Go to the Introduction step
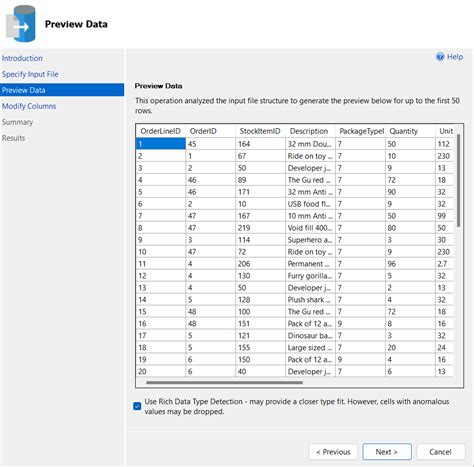Image resolution: width=474 pixels, height=467 pixels. click(x=22, y=58)
